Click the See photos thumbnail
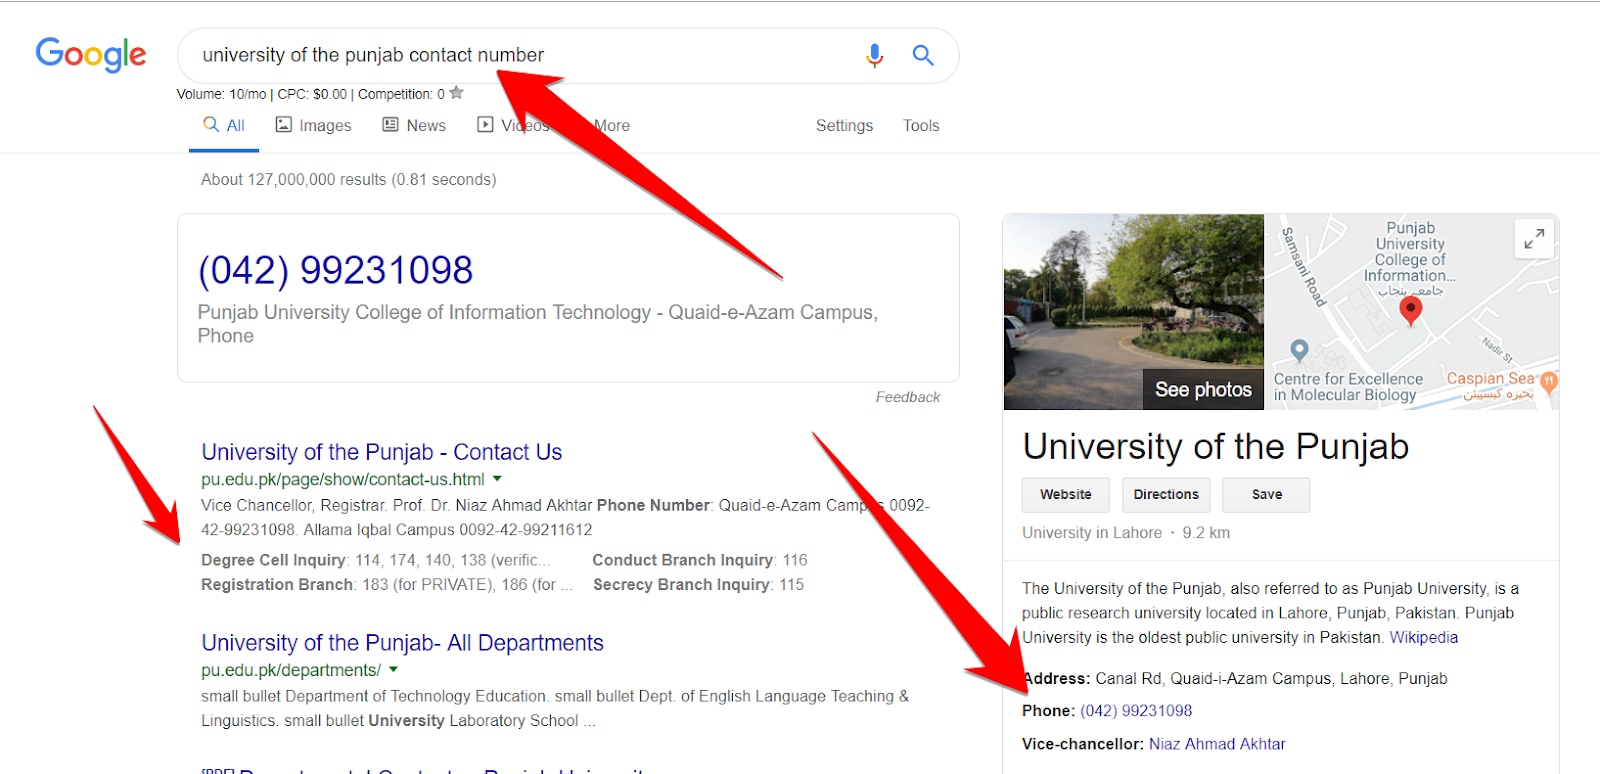This screenshot has height=774, width=1600. (x=1202, y=389)
